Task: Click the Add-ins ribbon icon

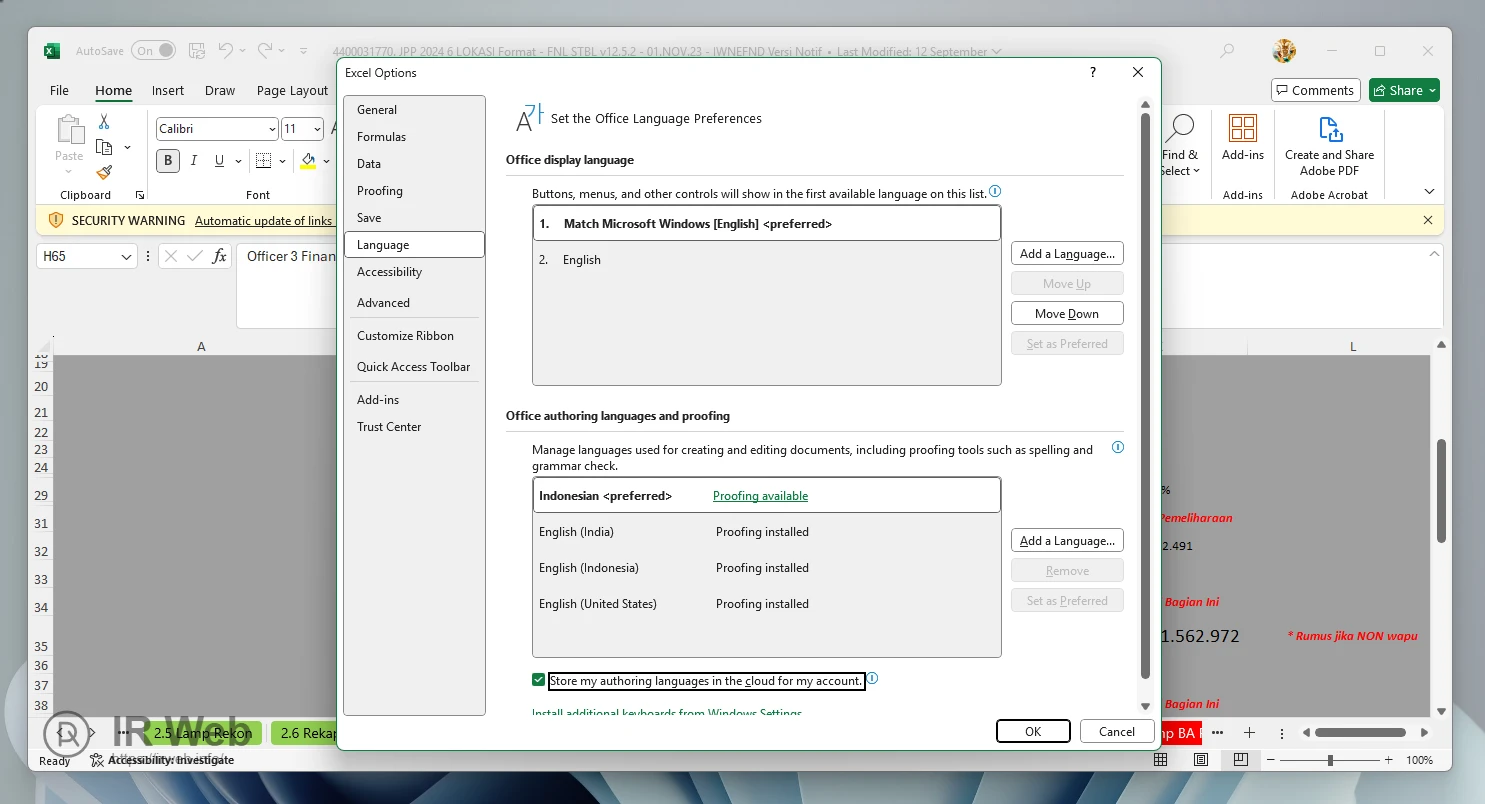Action: click(x=1242, y=129)
